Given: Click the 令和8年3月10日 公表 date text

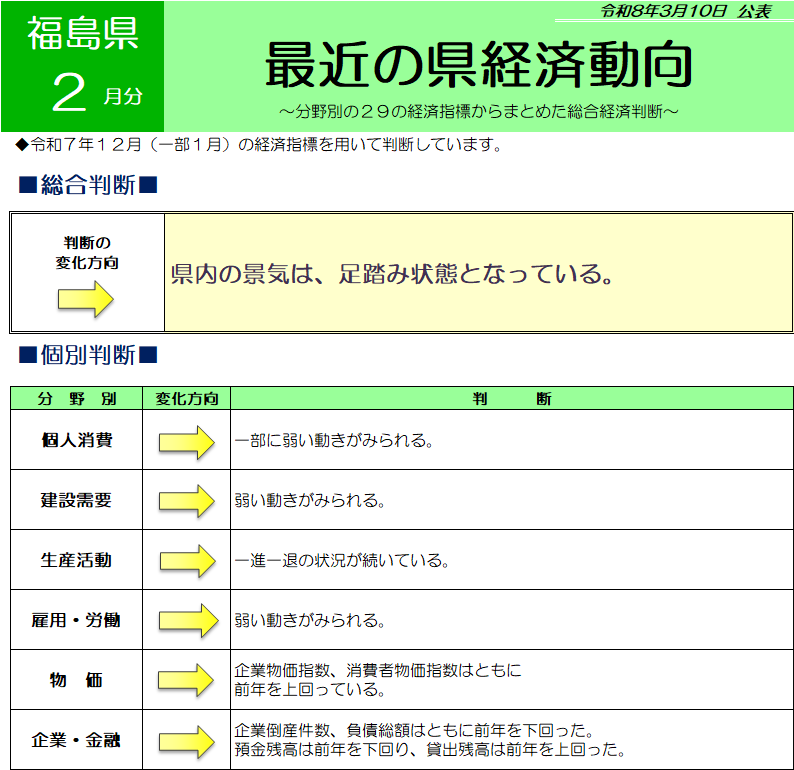Looking at the screenshot, I should click(x=684, y=11).
